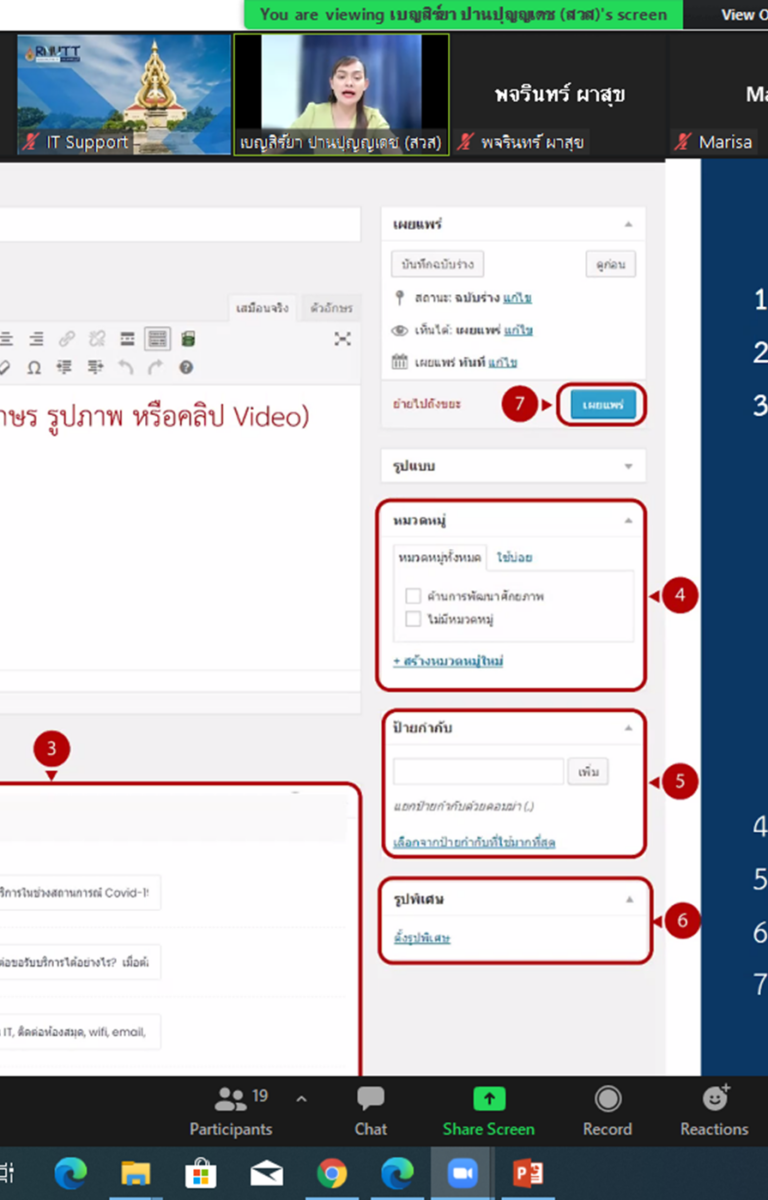Collapse the หมวดหมู่ panel arrow
Screen dimensions: 768x1200
(628, 521)
